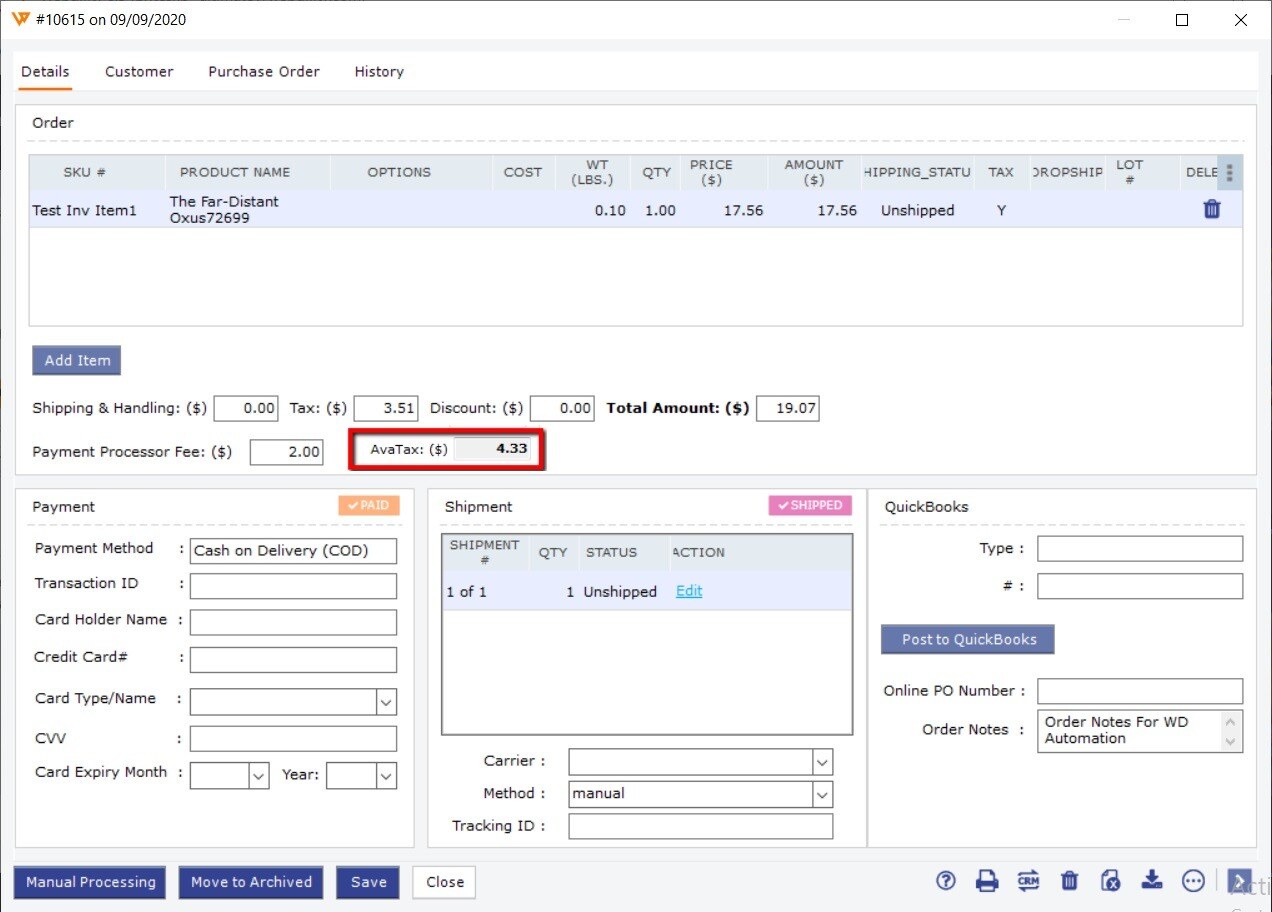Screen dimensions: 1272x912
Task: Click into the CVV field
Action: (x=293, y=739)
